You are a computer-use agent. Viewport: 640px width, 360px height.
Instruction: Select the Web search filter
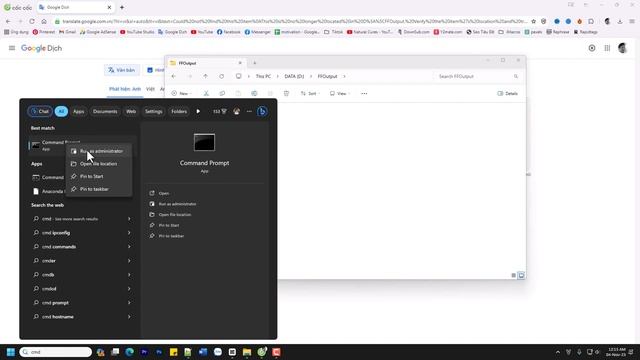click(x=131, y=111)
